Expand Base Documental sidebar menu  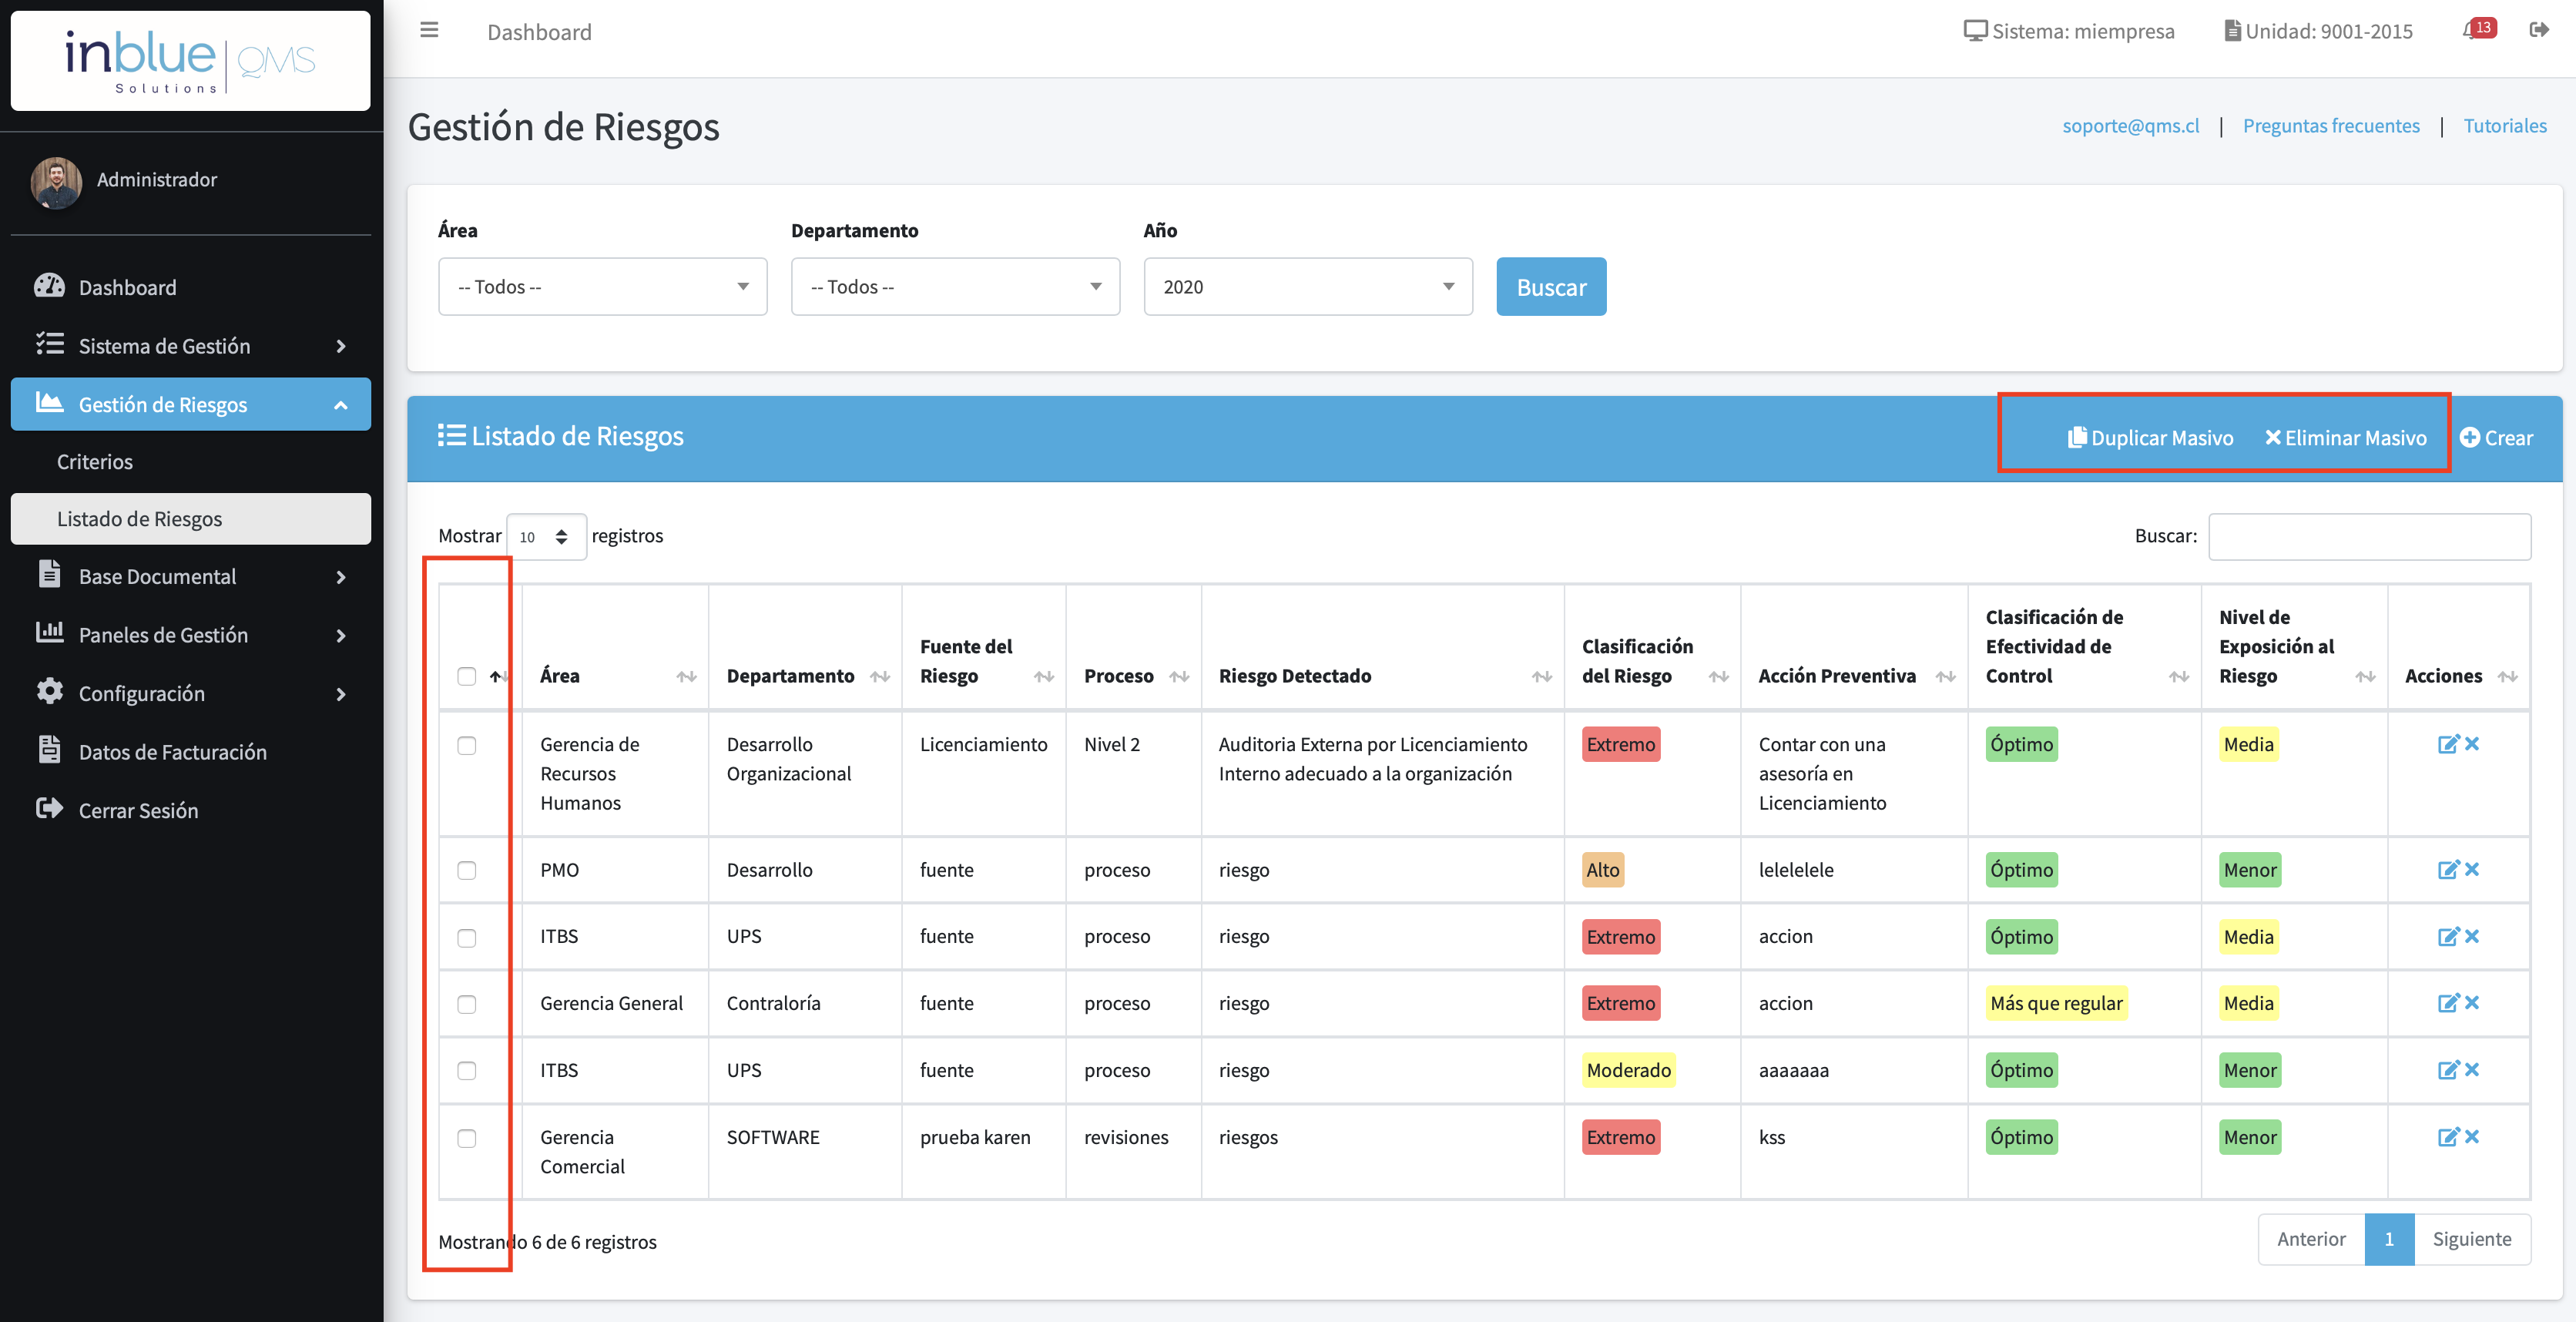(x=190, y=576)
